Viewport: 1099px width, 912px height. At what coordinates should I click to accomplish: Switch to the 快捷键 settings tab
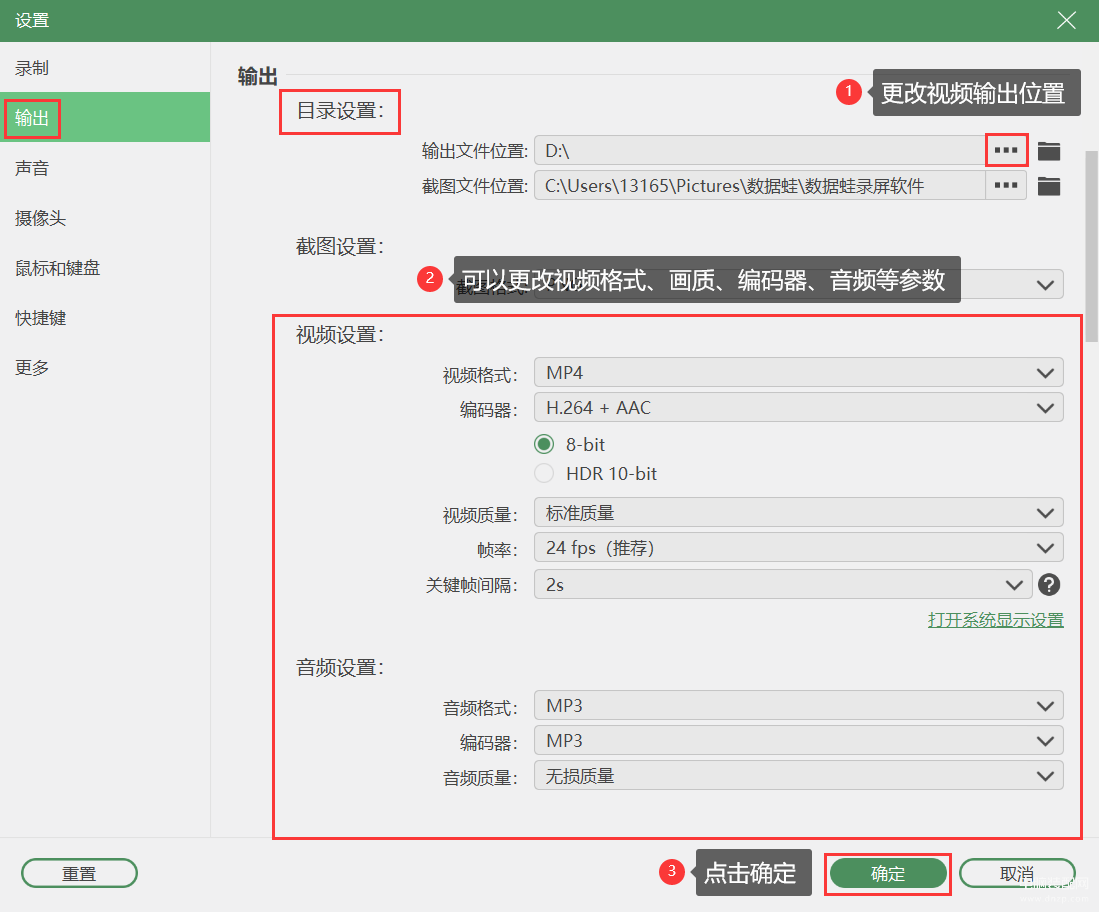(105, 318)
